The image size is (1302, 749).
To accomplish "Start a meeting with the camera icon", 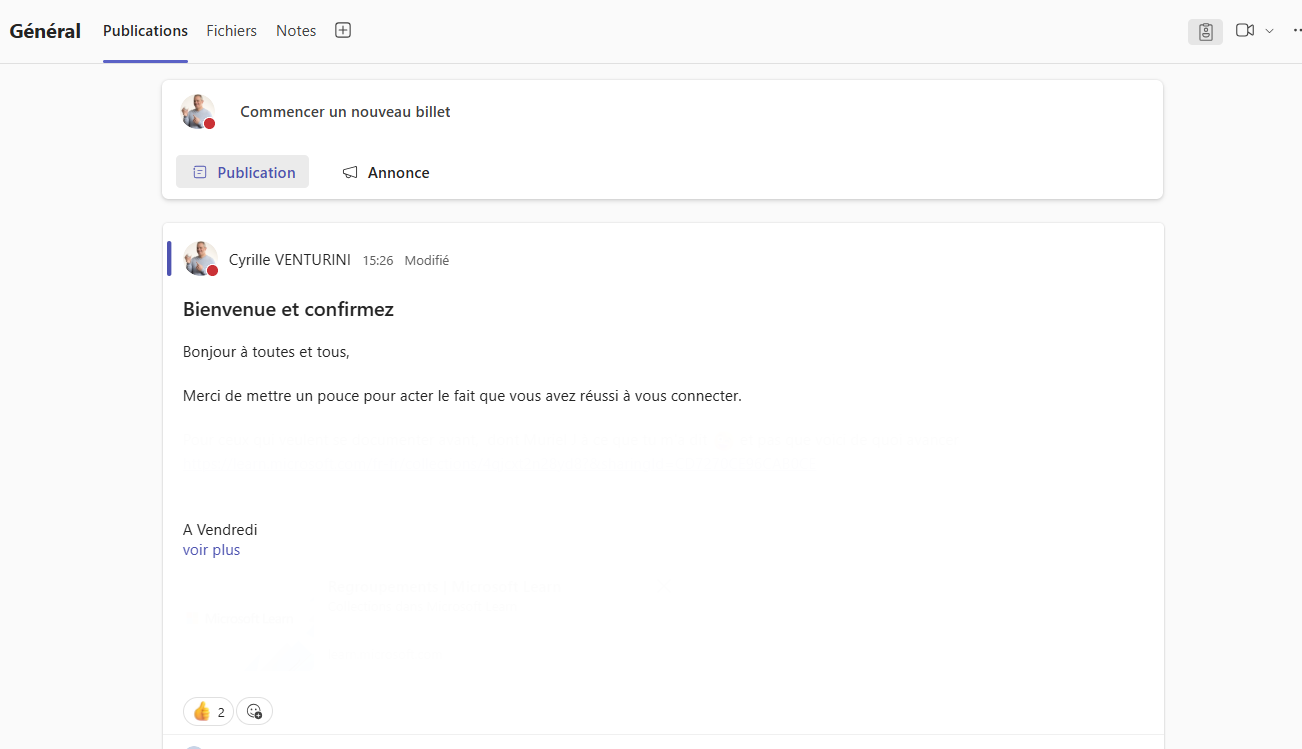I will coord(1244,31).
